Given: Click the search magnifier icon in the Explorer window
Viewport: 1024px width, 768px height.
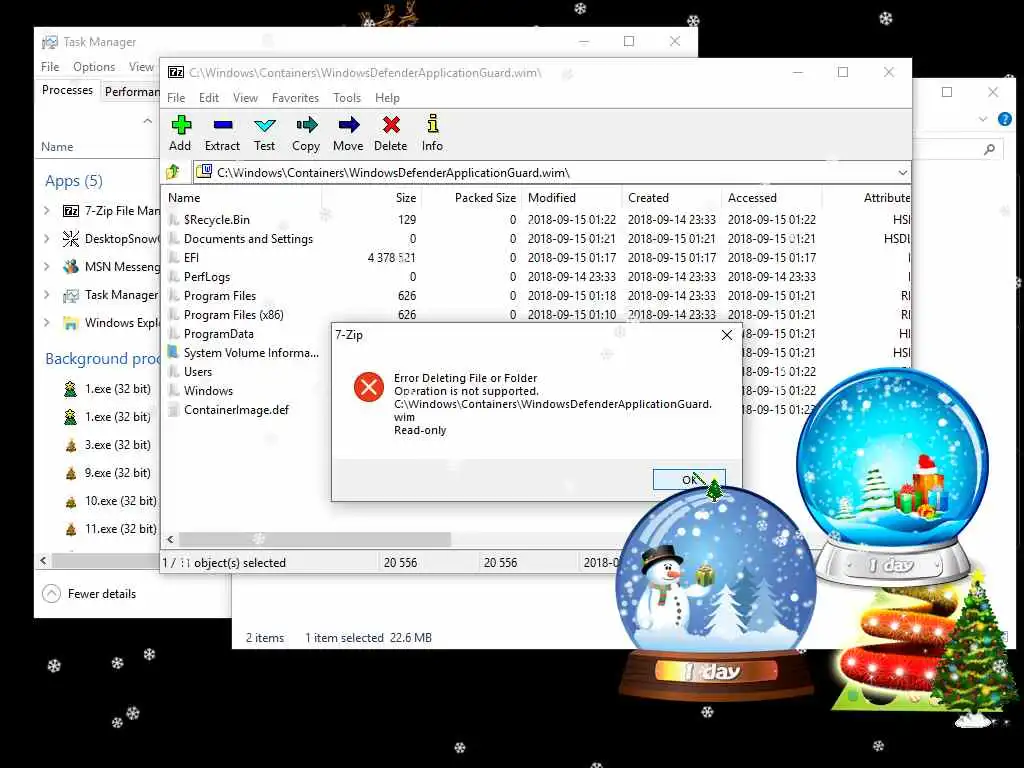Looking at the screenshot, I should (x=989, y=150).
